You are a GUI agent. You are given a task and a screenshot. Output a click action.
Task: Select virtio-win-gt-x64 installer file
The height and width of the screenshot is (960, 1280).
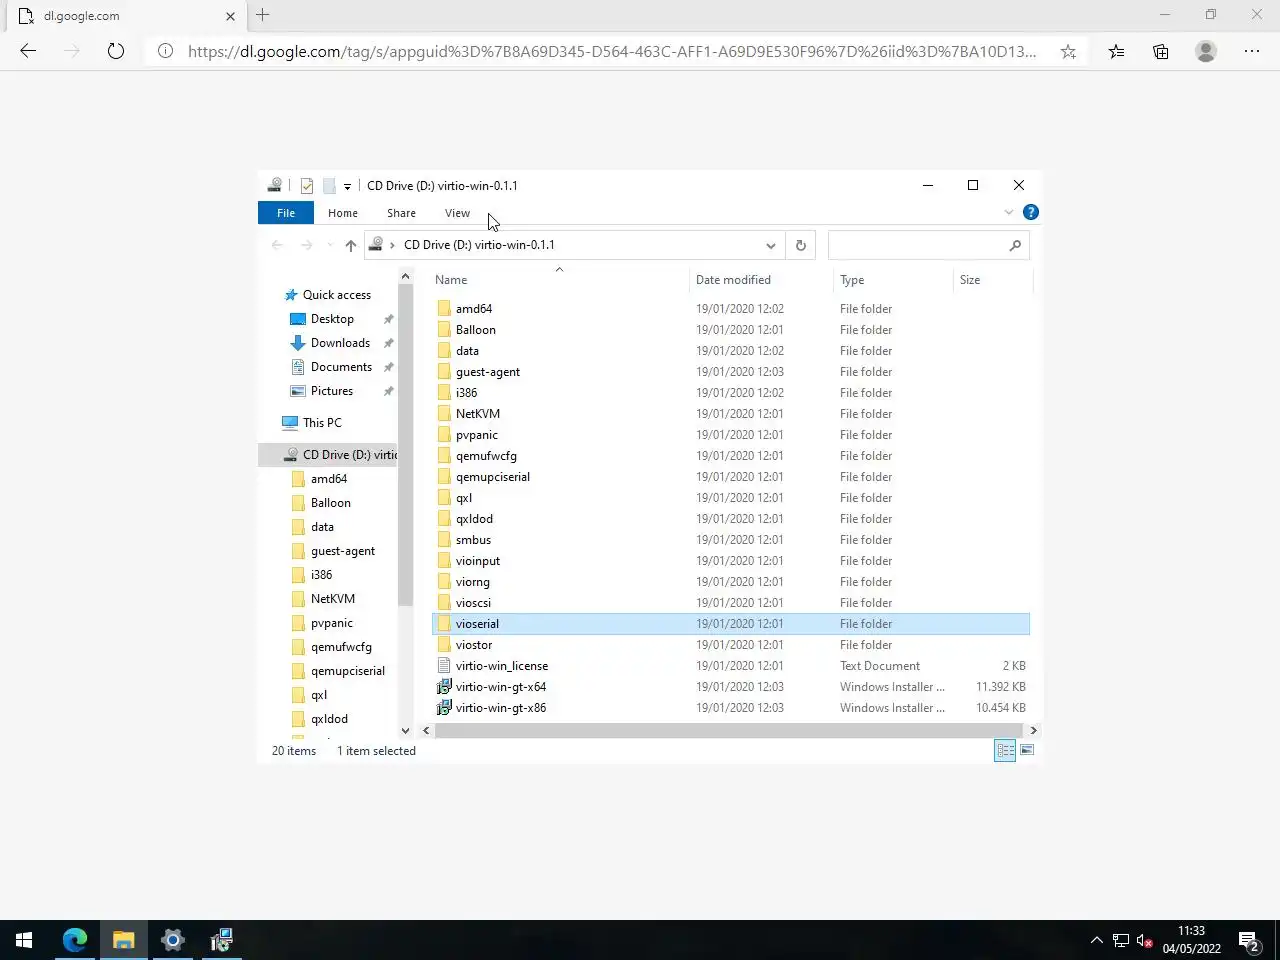[500, 687]
